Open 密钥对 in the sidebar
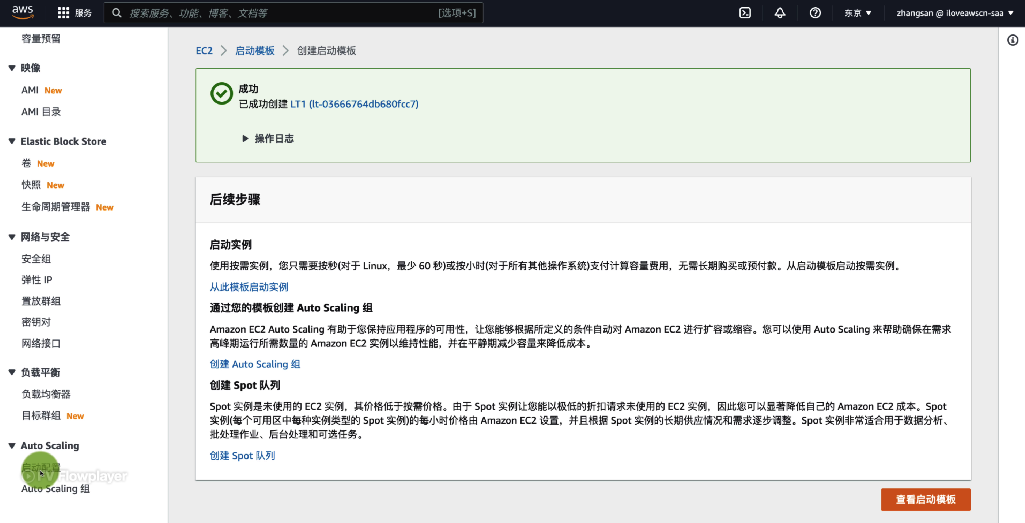Screen dimensions: 1025x523 click(x=36, y=322)
